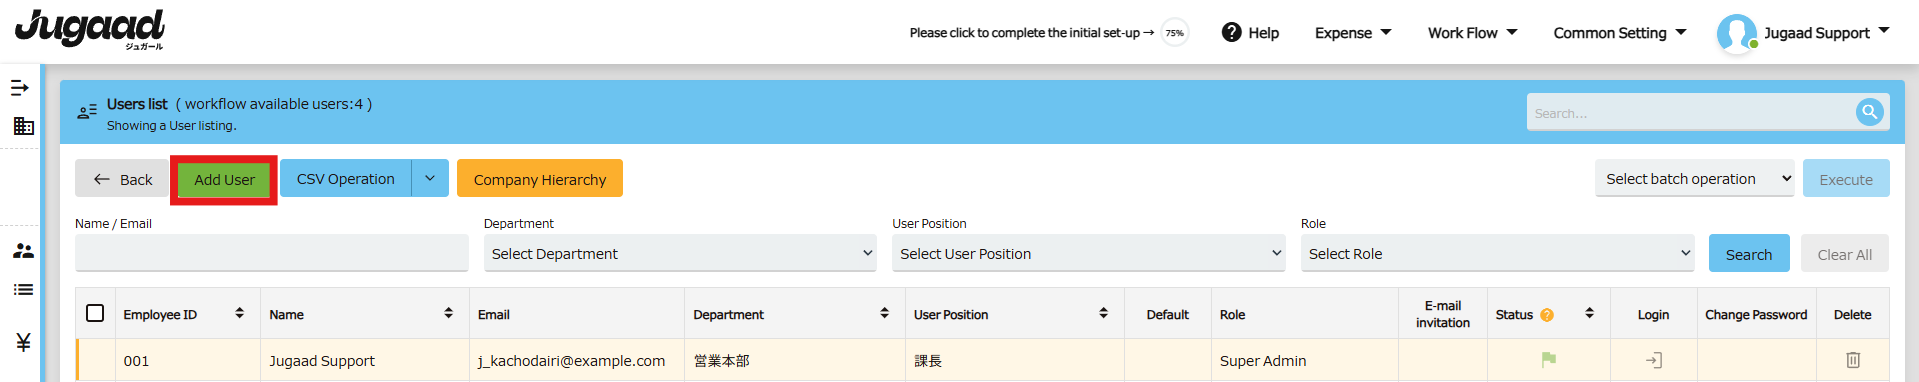Screen dimensions: 1919x382
Task: Click the magnifier search icon in header
Action: 1869,112
